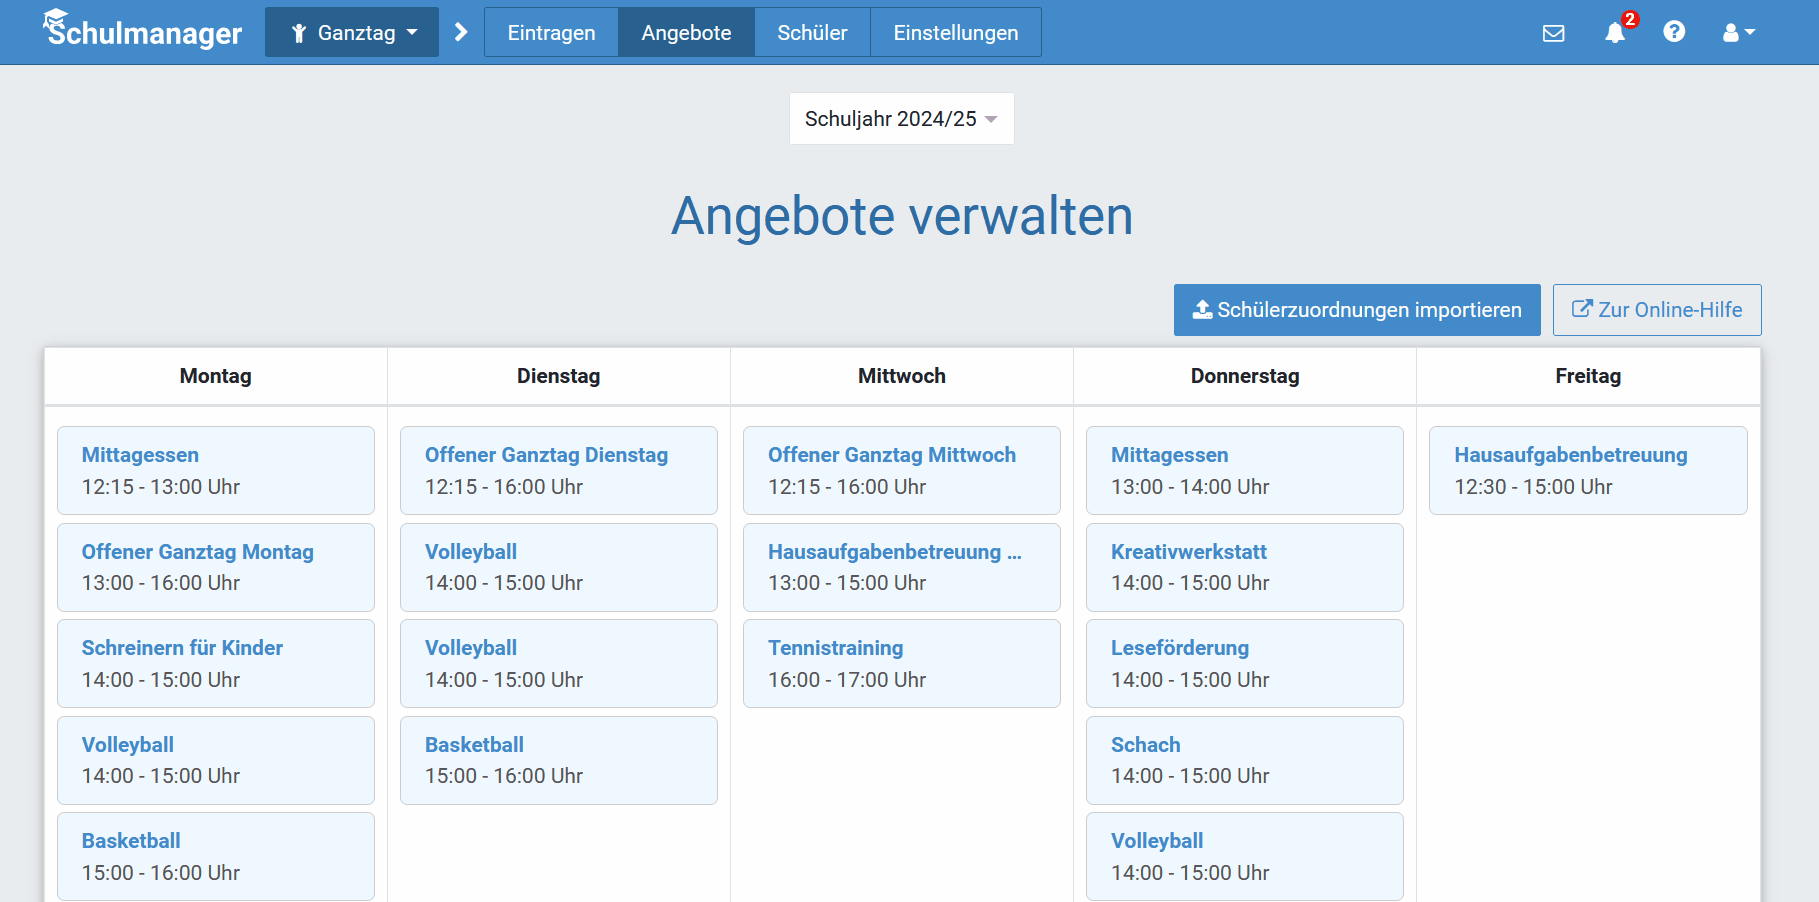1819x902 pixels.
Task: Click the Schülerzuordnungen importieren button
Action: (1356, 309)
